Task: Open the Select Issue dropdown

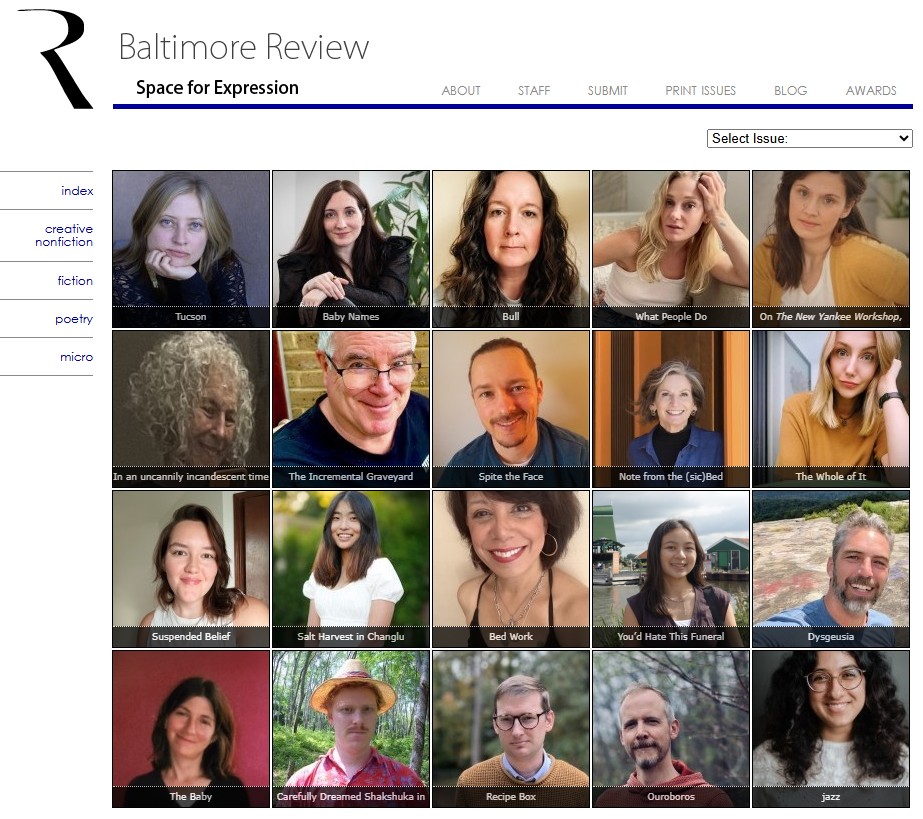Action: point(809,139)
